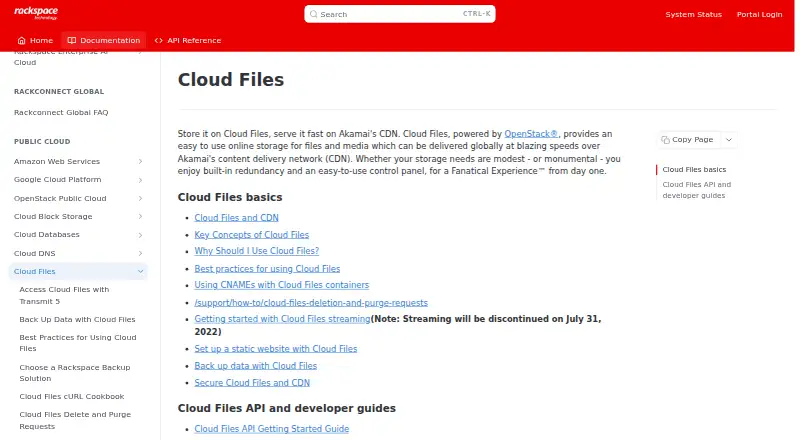Image resolution: width=800 pixels, height=440 pixels.
Task: Open the Home tab
Action: click(x=35, y=40)
